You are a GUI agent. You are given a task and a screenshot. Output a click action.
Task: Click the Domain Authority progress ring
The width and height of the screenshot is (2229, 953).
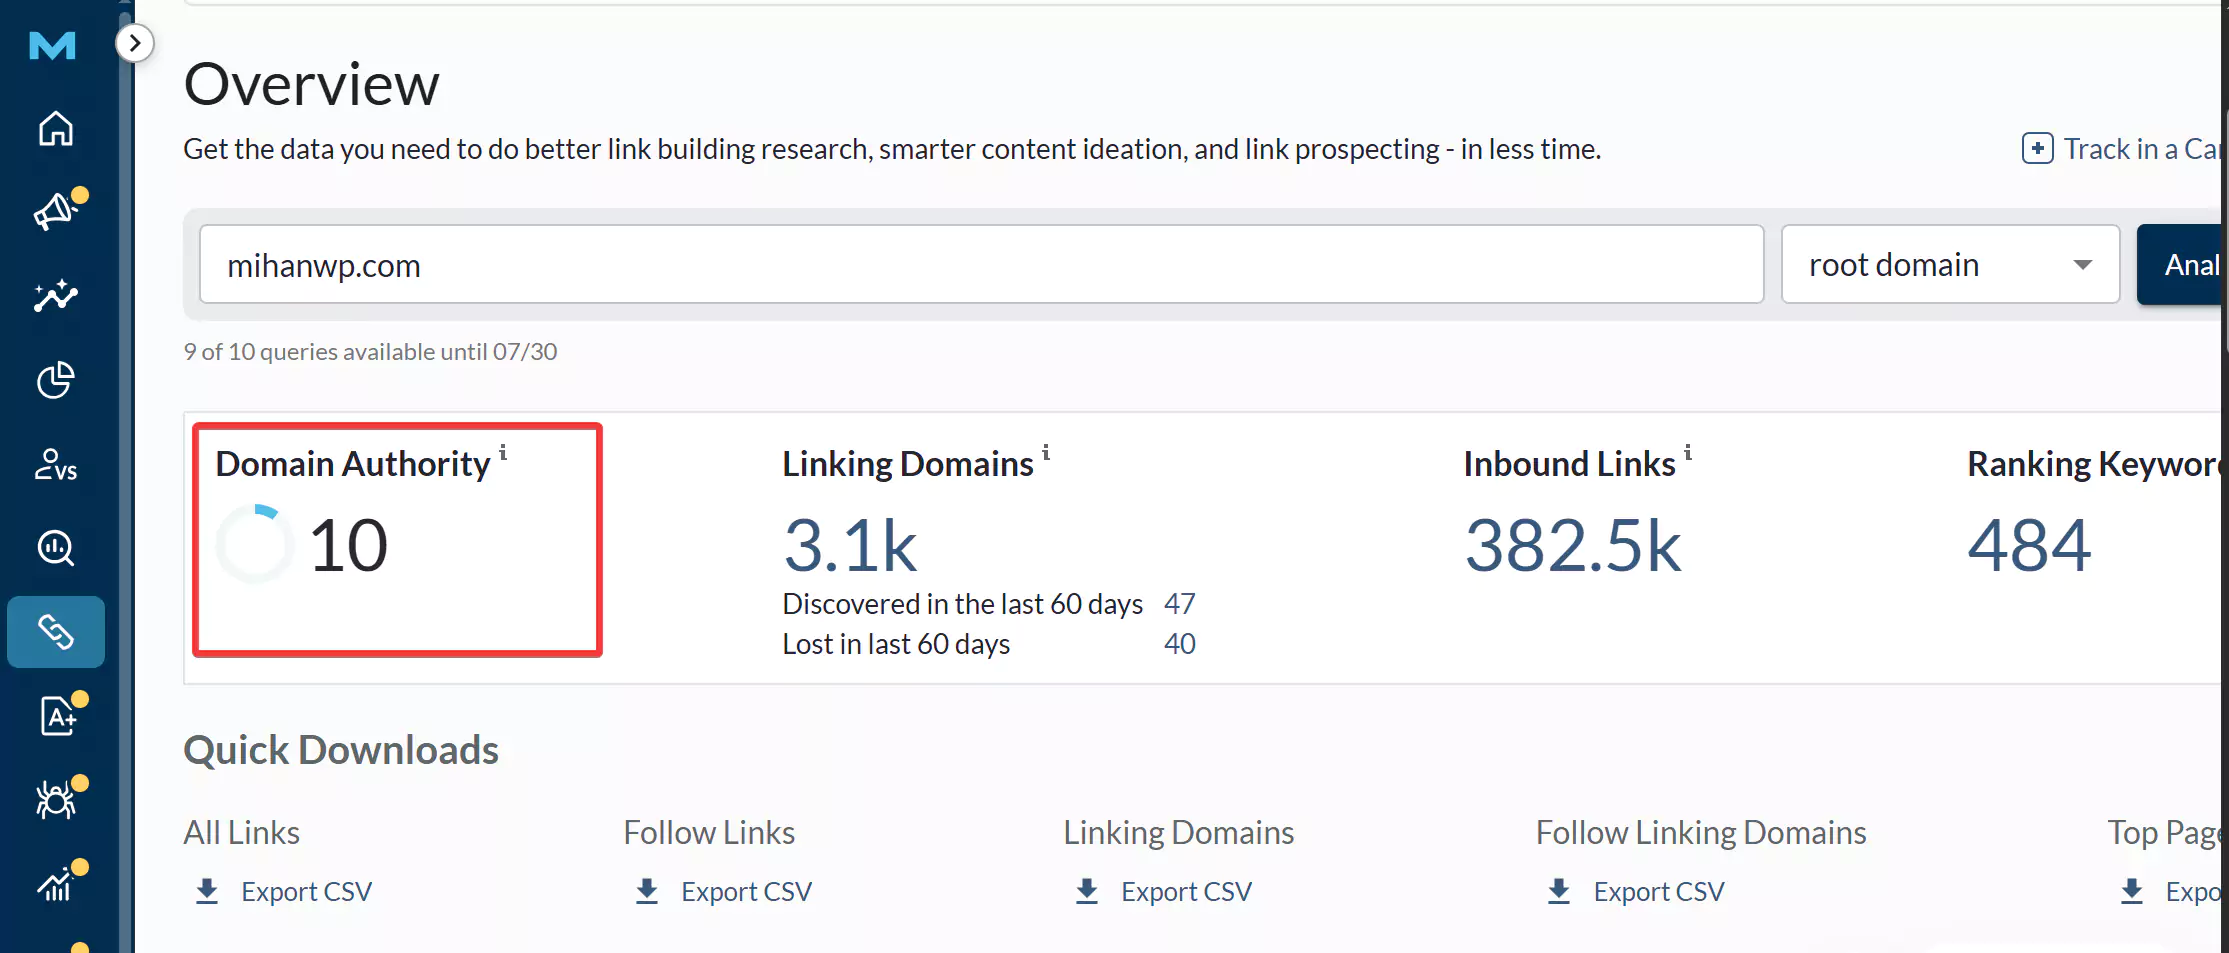coord(255,544)
